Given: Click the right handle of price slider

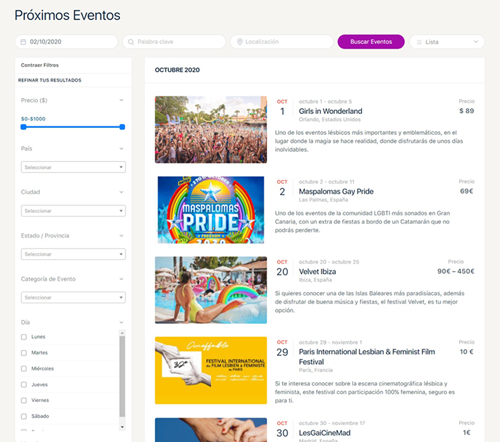Looking at the screenshot, I should coord(122,127).
